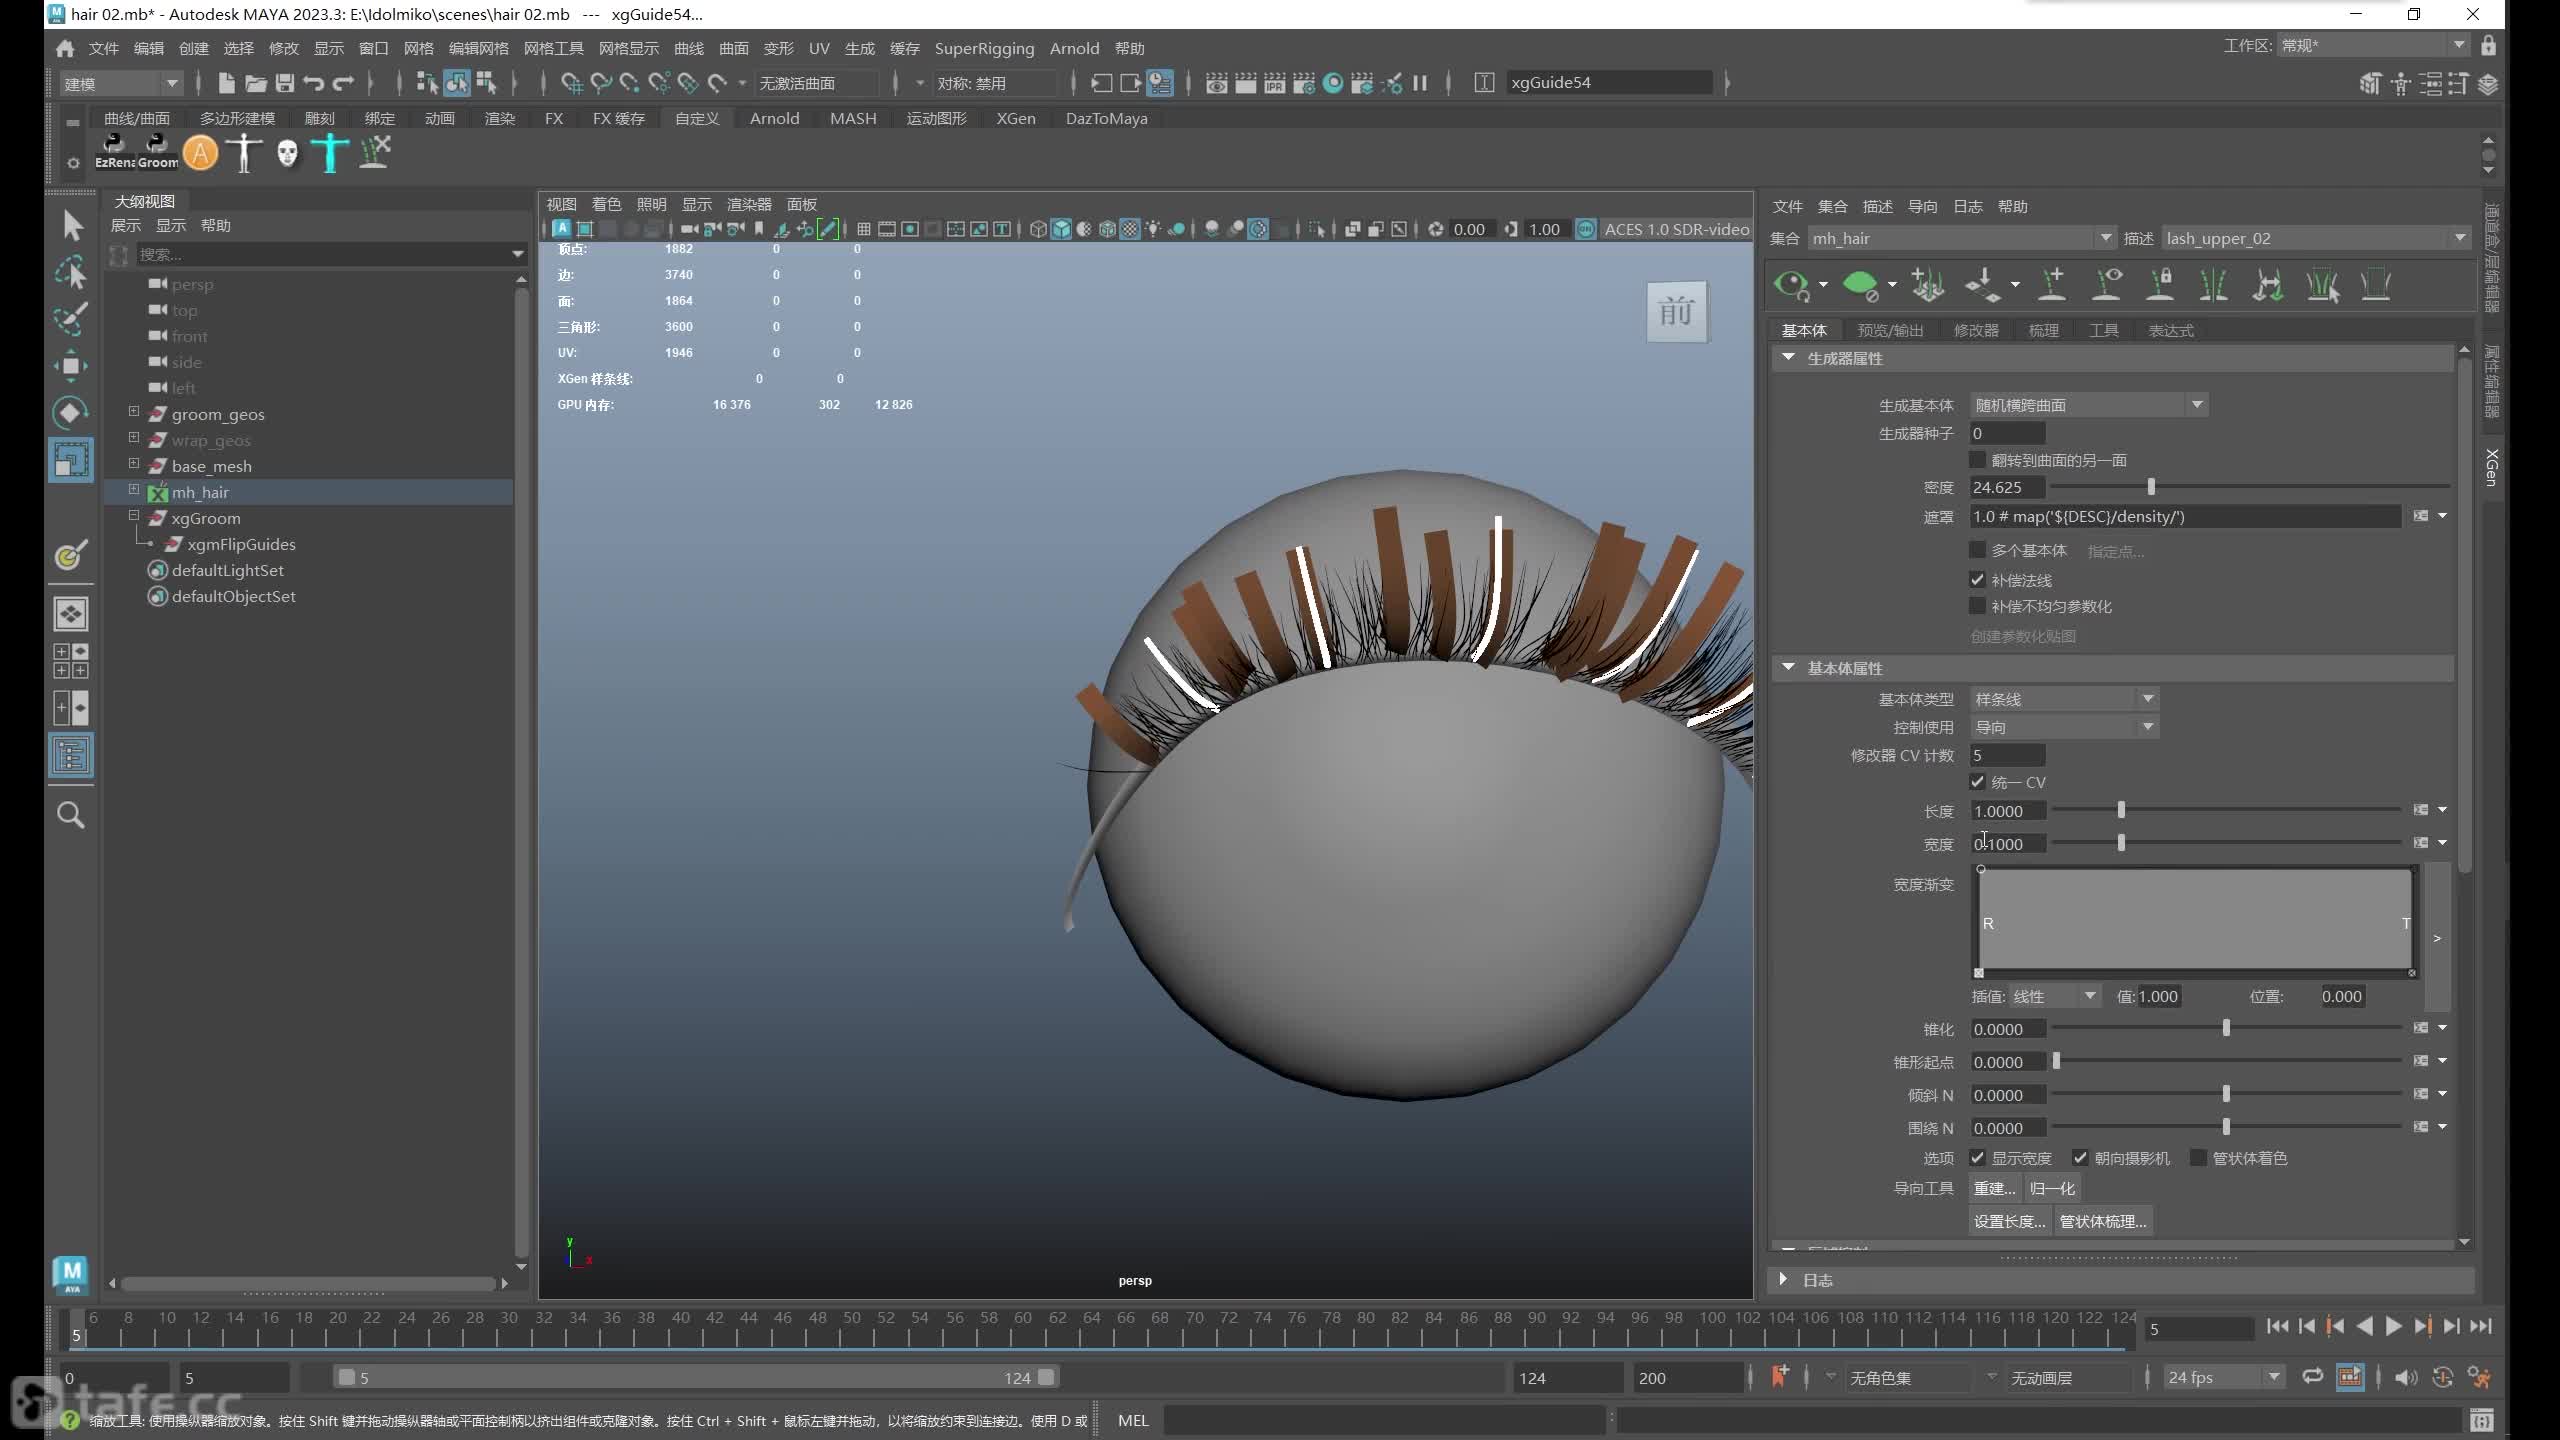Click the orange A shelf icon
The image size is (2560, 1440).
pyautogui.click(x=201, y=152)
